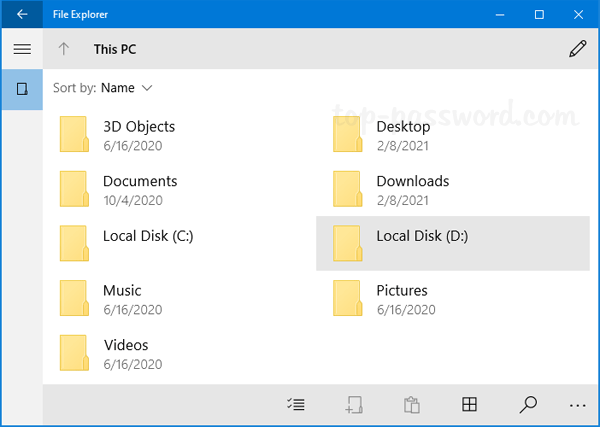
Task: Toggle multi-select checklist mode
Action: pyautogui.click(x=296, y=405)
